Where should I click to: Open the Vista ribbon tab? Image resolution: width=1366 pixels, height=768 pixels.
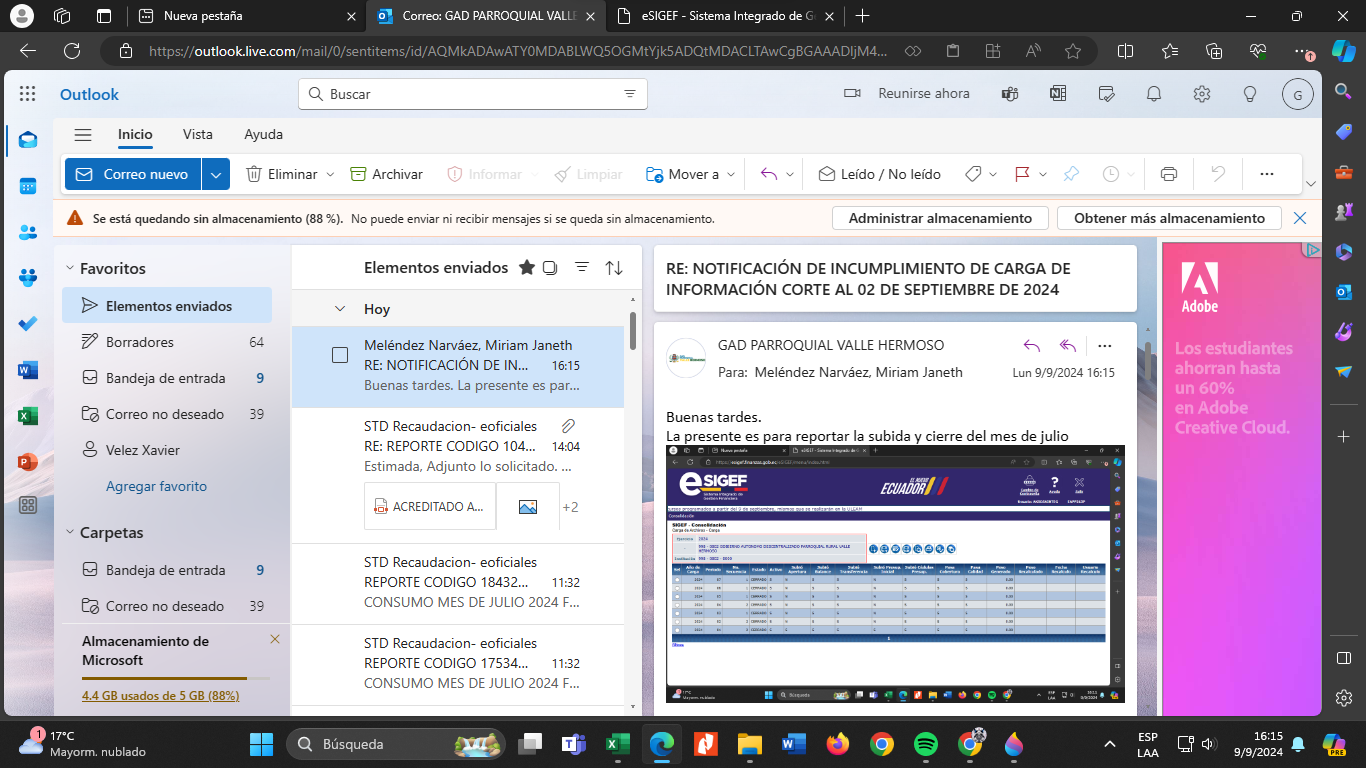(197, 134)
